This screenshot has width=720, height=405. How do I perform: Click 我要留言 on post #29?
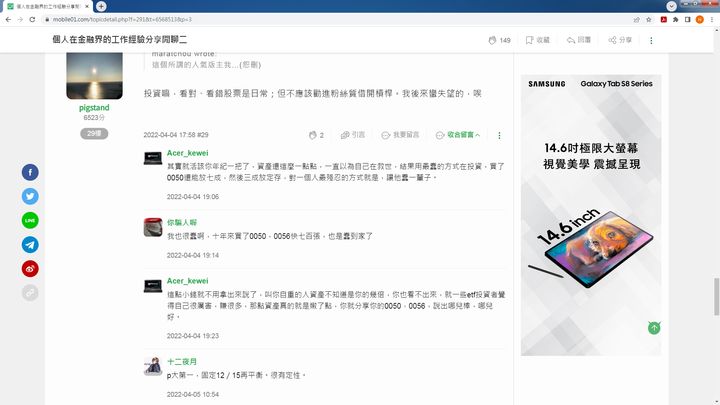[400, 135]
